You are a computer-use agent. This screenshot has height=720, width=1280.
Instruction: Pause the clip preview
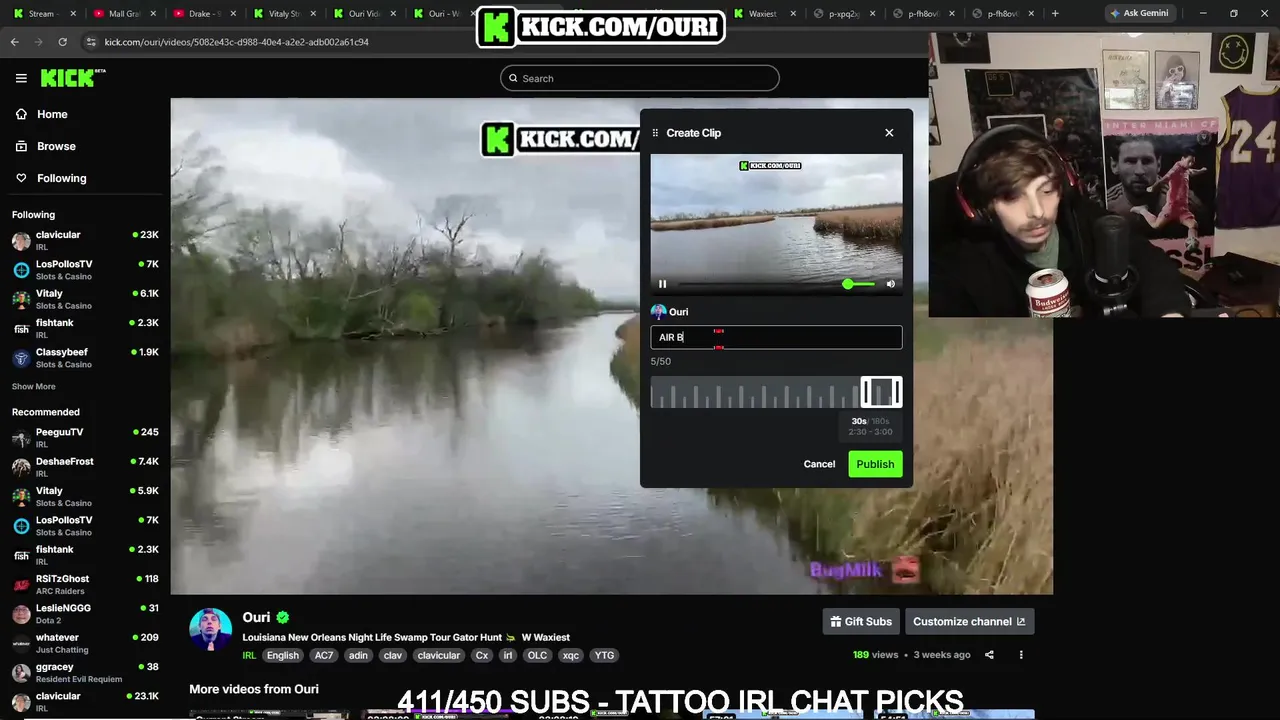point(662,284)
